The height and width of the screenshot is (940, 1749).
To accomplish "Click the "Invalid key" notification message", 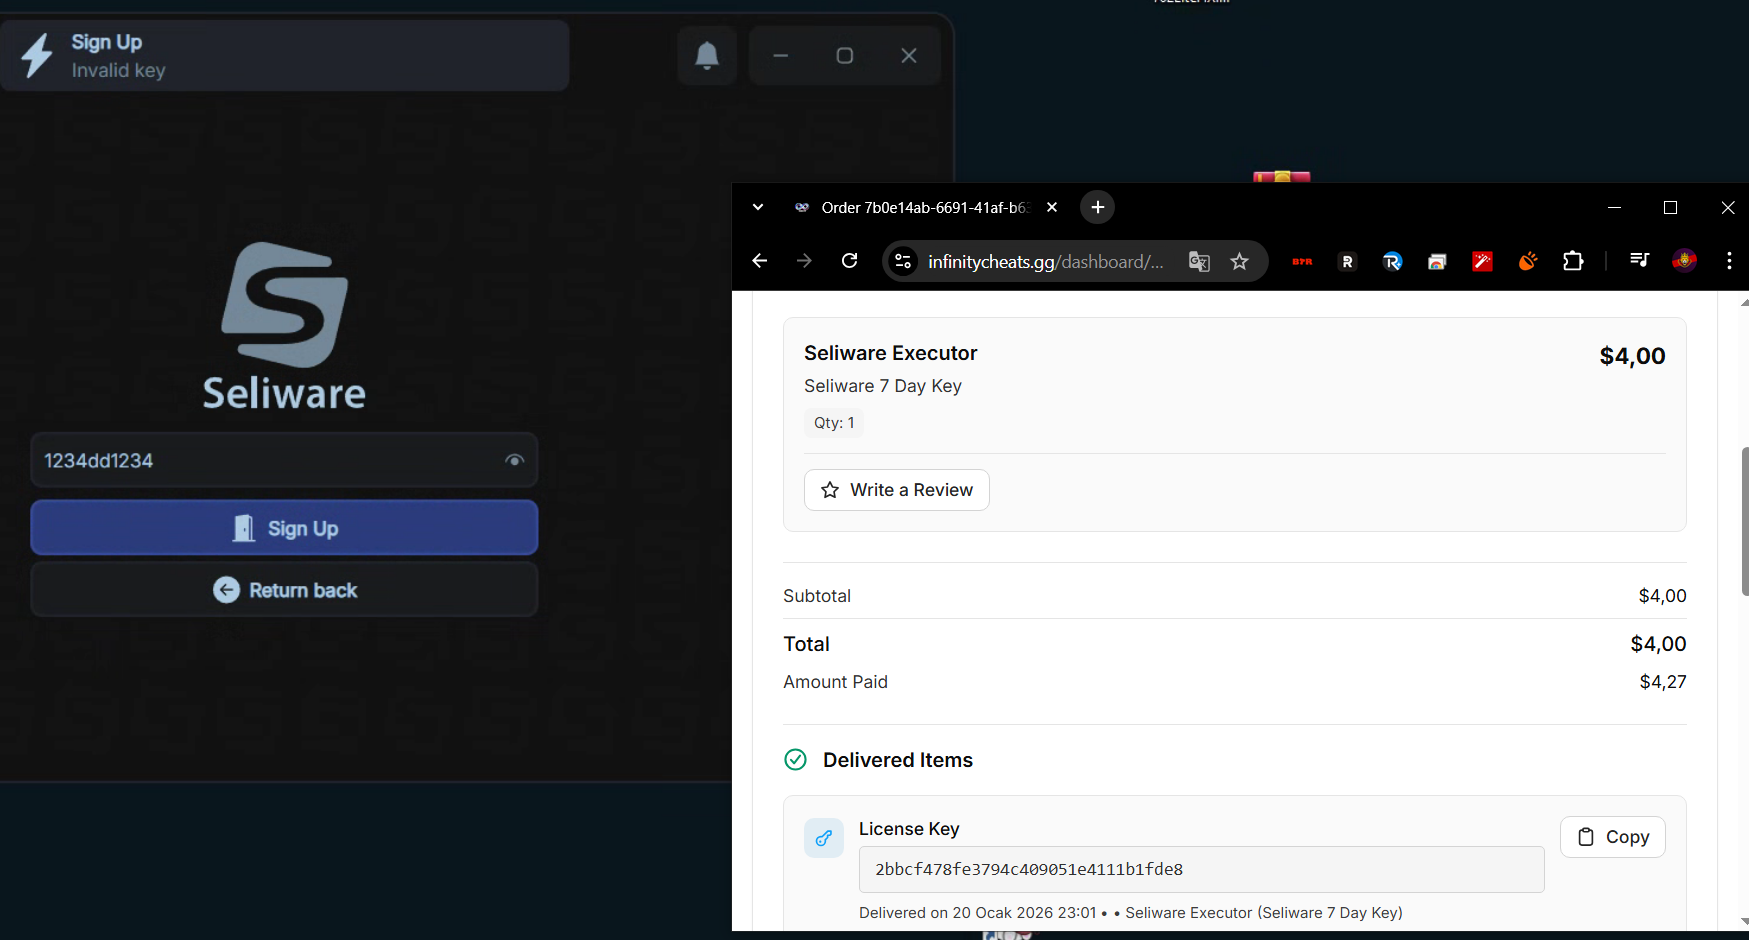I will pyautogui.click(x=118, y=70).
